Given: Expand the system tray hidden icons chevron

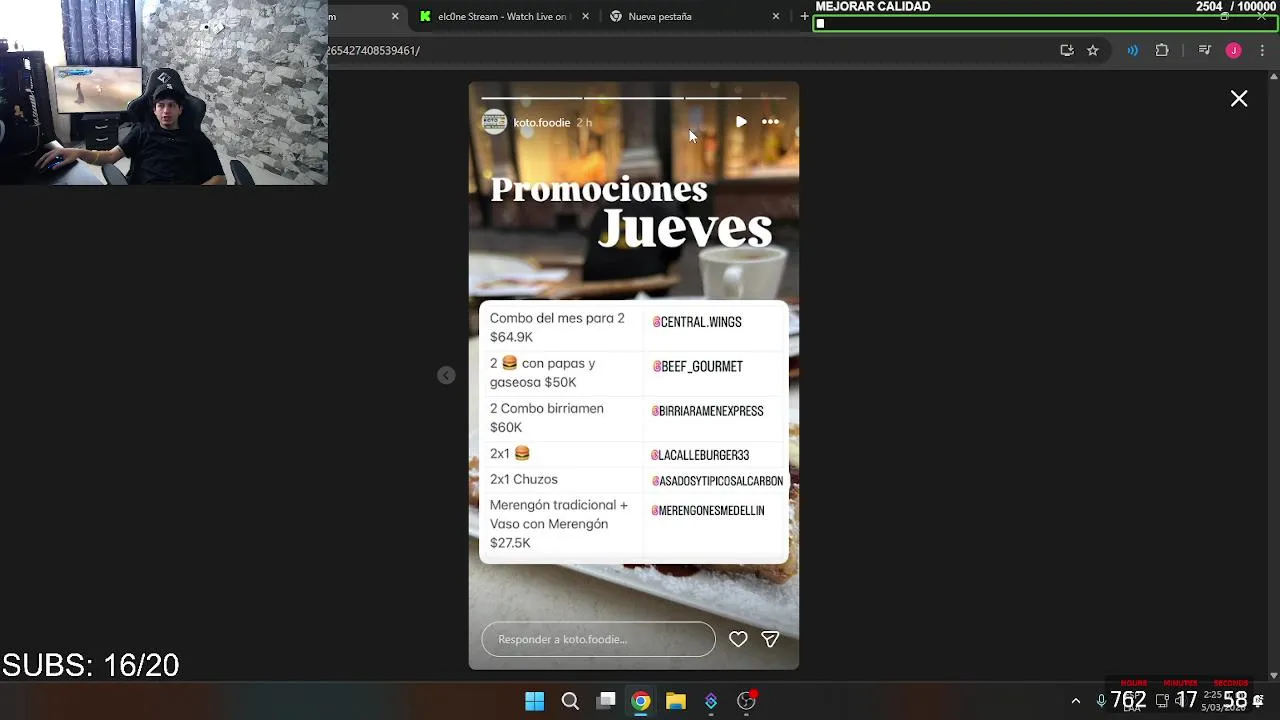Looking at the screenshot, I should 1076,701.
